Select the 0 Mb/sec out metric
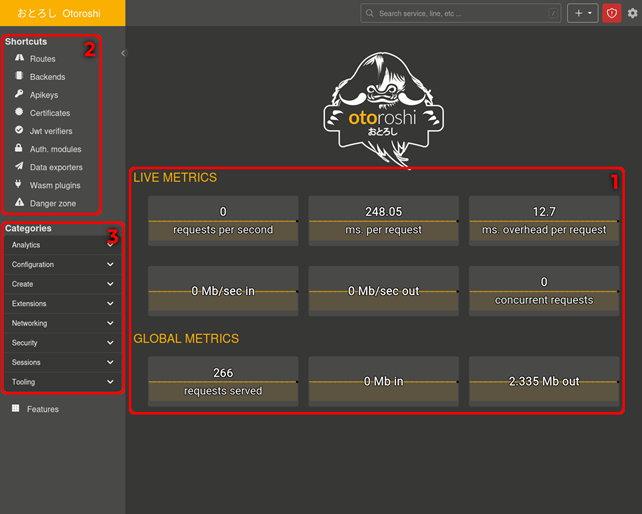This screenshot has width=642, height=514. [384, 291]
